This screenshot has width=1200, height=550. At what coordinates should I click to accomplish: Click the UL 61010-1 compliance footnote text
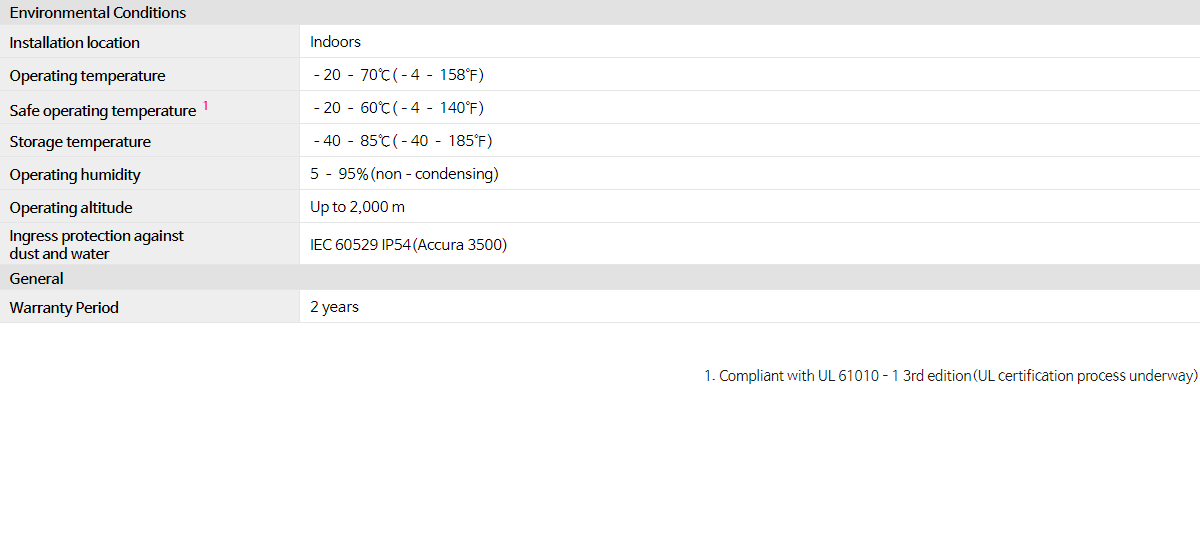click(x=951, y=376)
